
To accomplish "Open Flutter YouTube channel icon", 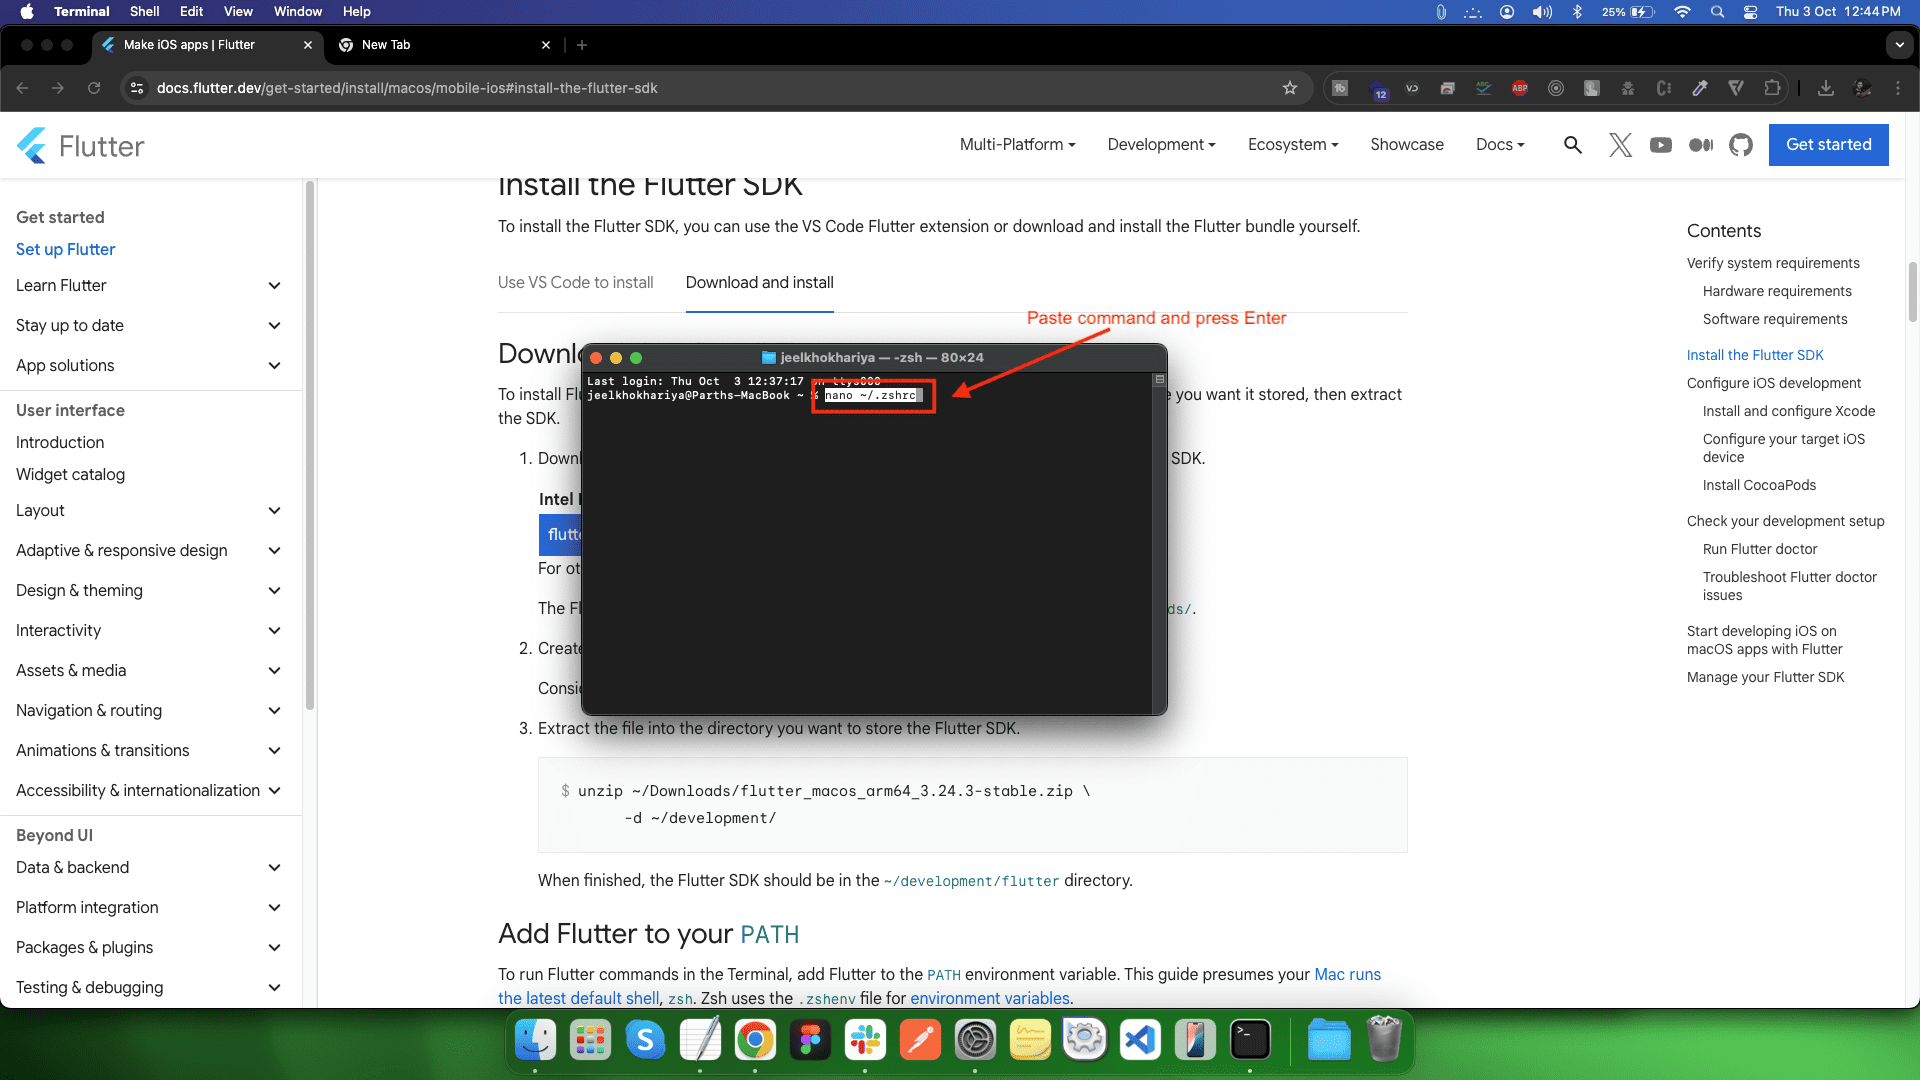I will pyautogui.click(x=1661, y=145).
